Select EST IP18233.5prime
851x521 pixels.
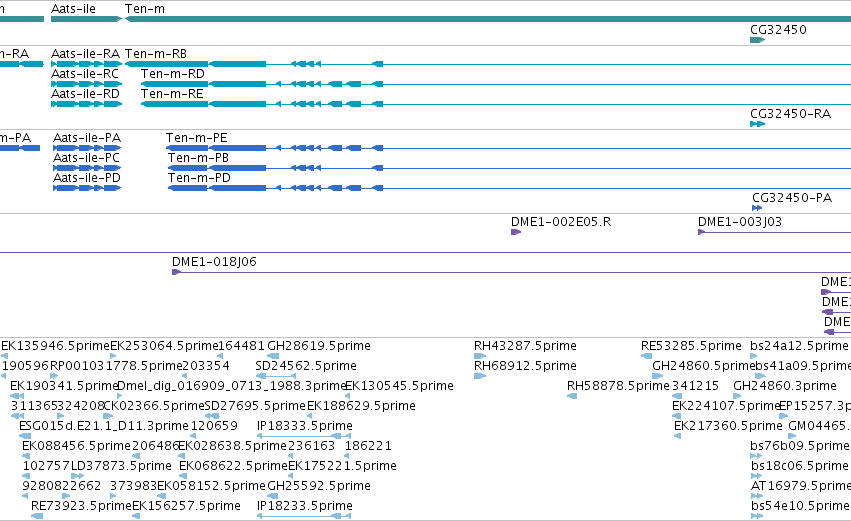pyautogui.click(x=304, y=507)
